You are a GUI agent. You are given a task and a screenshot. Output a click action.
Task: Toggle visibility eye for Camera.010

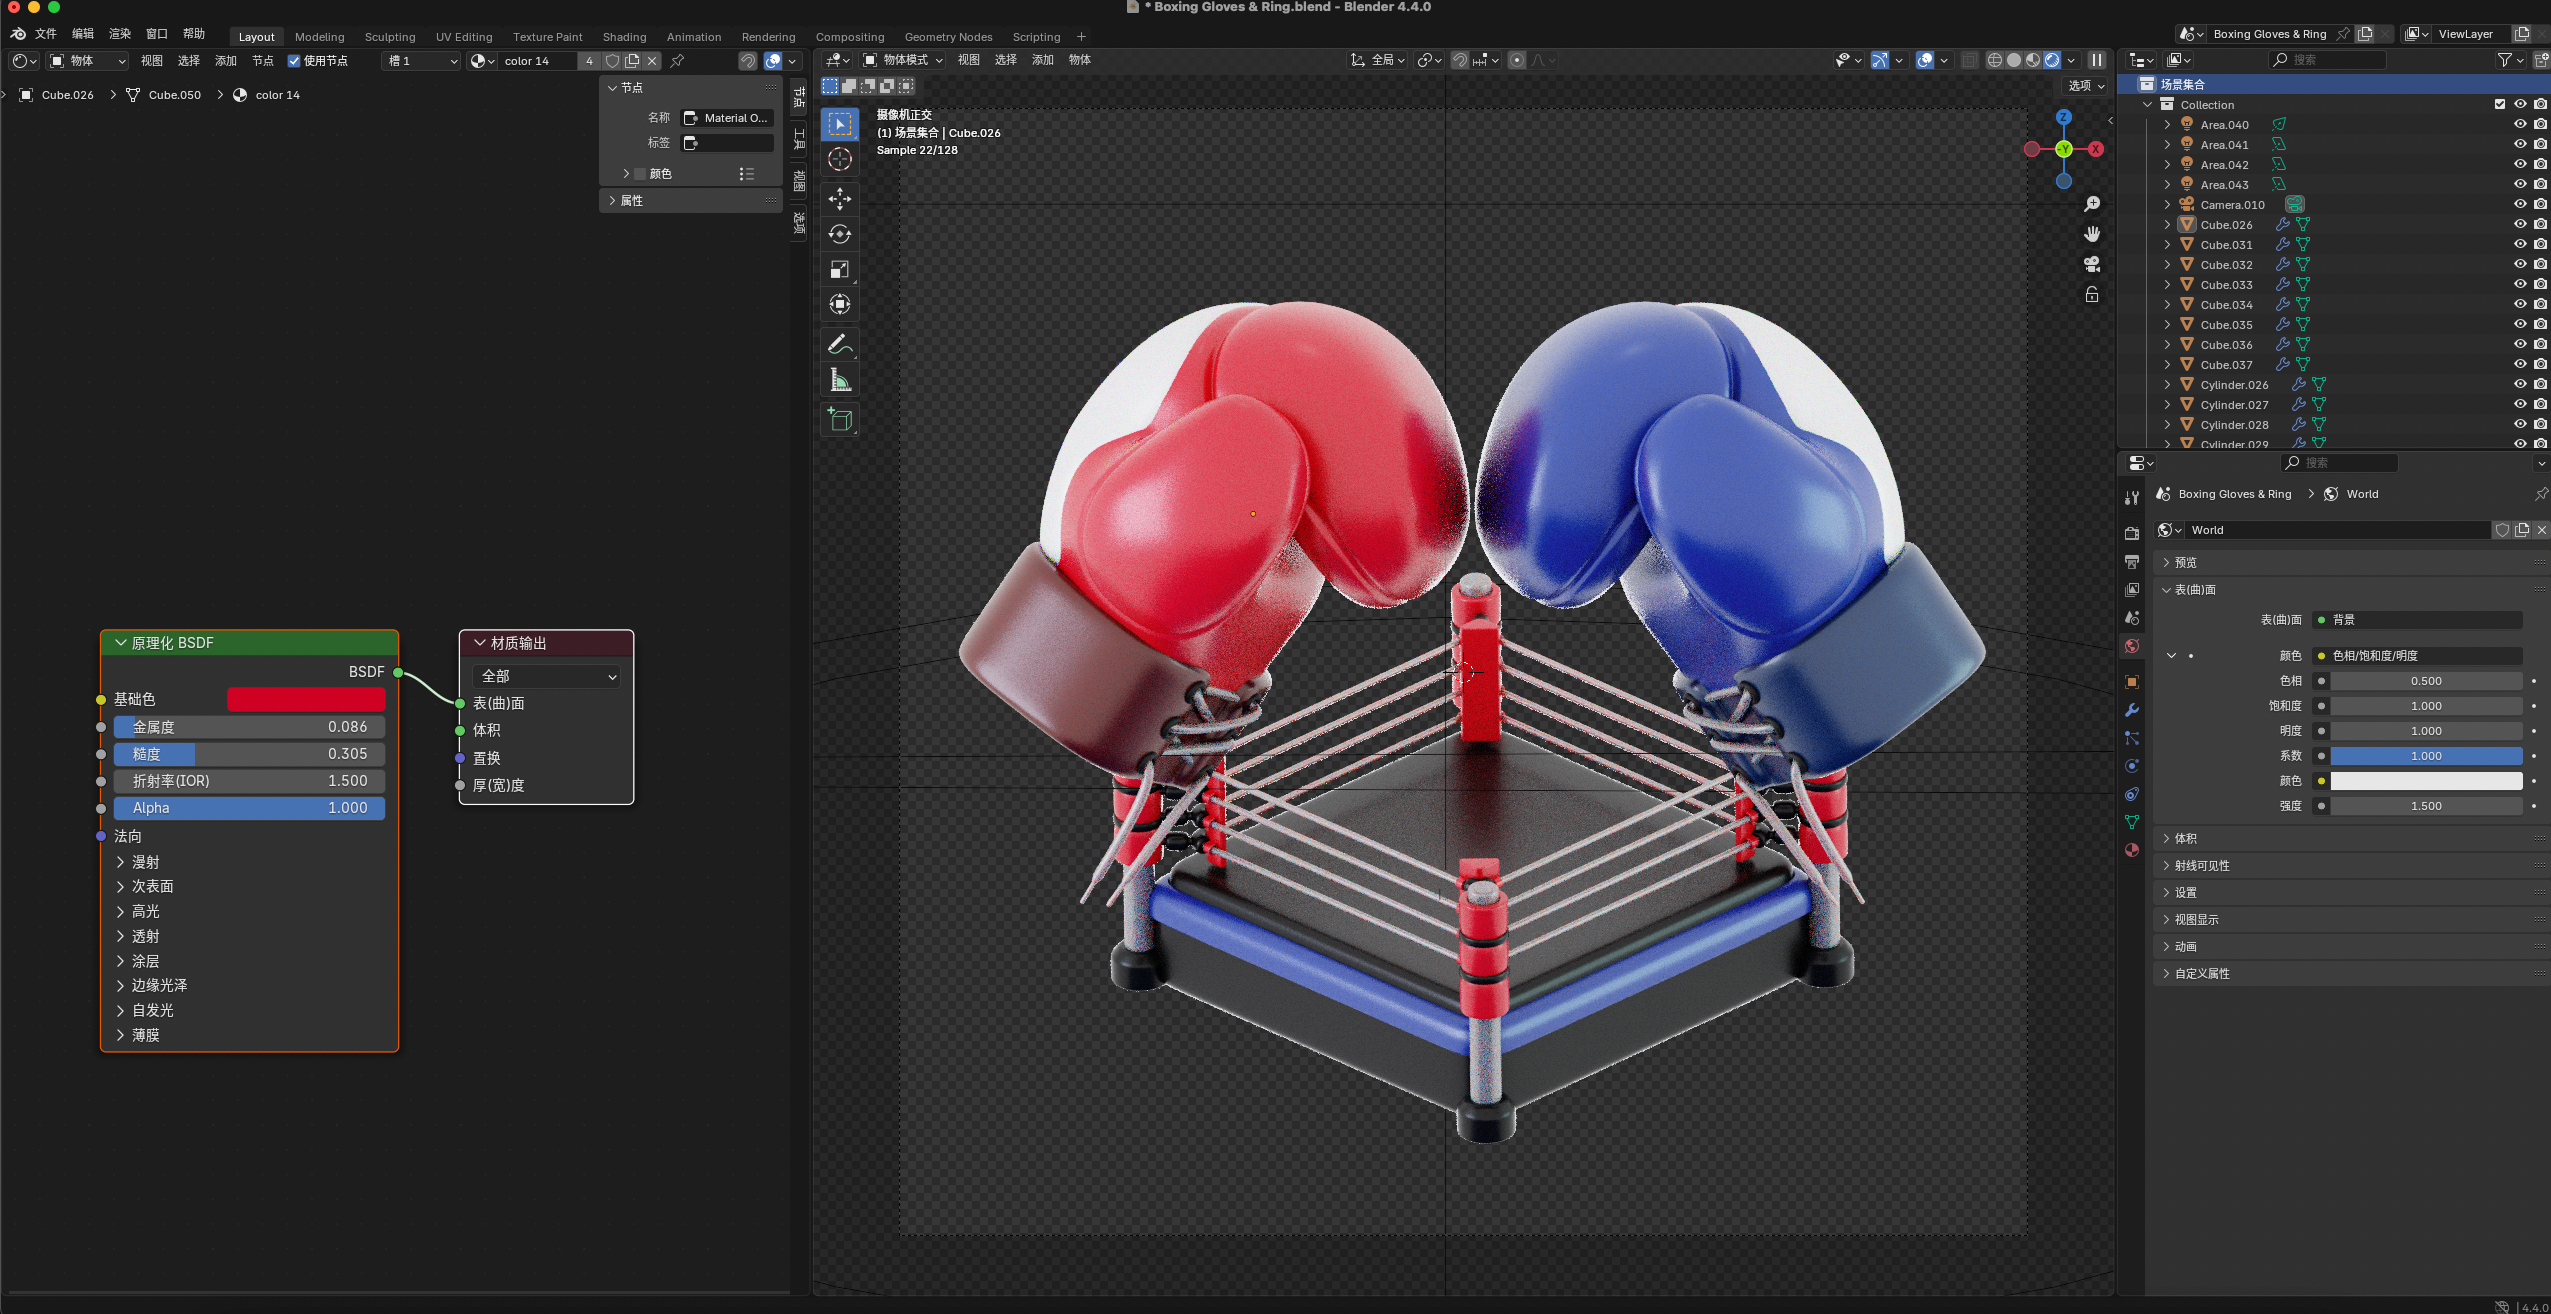2520,204
